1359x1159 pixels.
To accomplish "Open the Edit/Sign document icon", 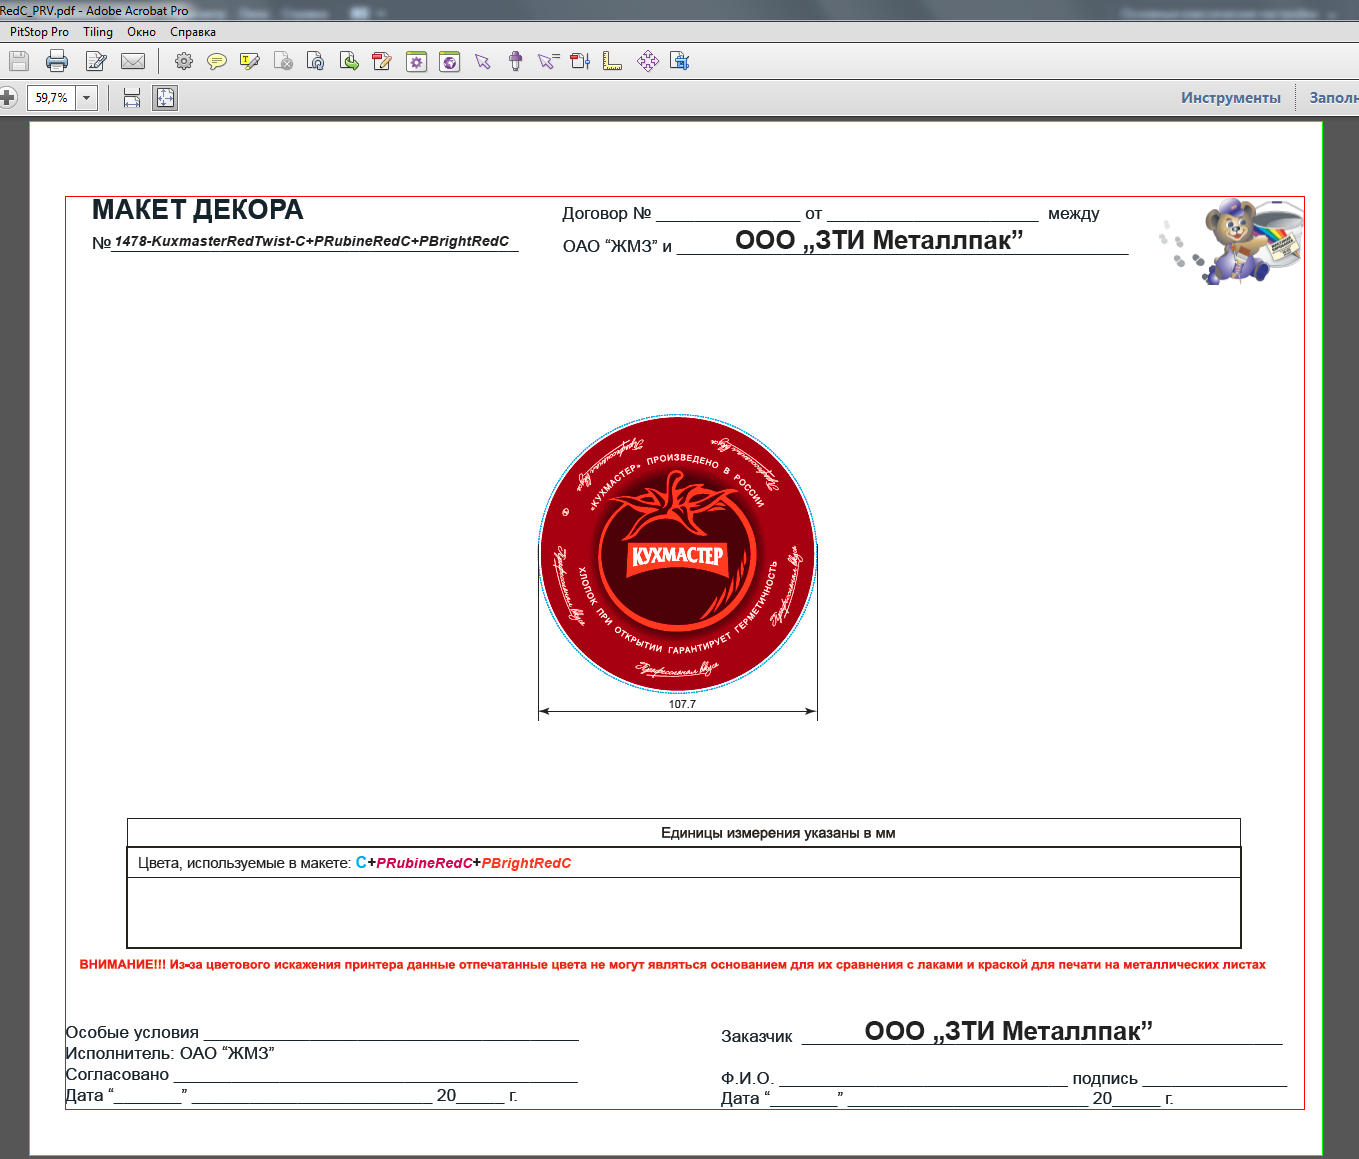I will (96, 62).
